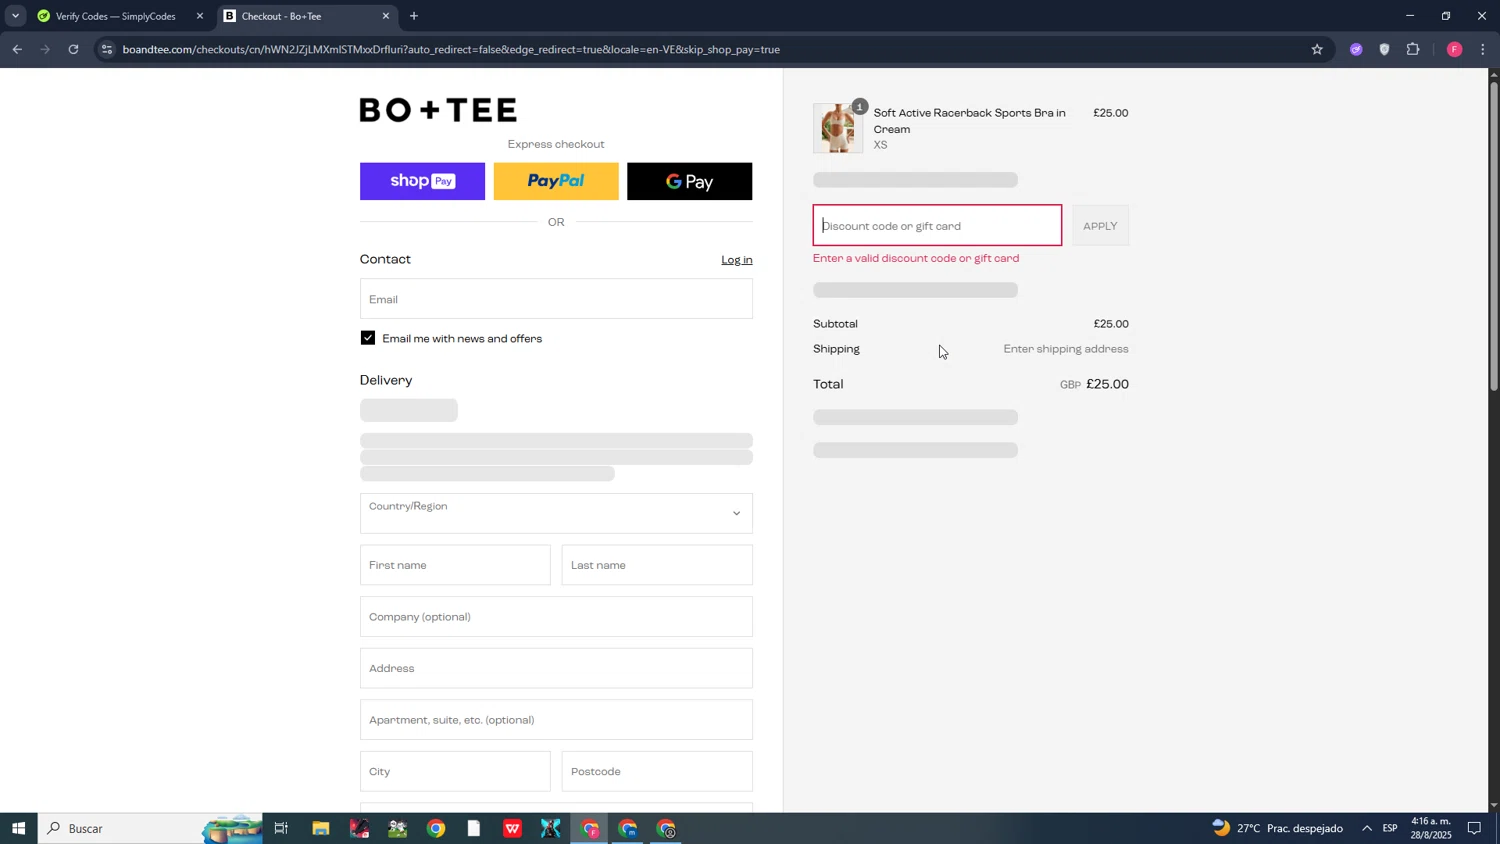
Task: Open the Chrome icon on the taskbar
Action: 436,829
